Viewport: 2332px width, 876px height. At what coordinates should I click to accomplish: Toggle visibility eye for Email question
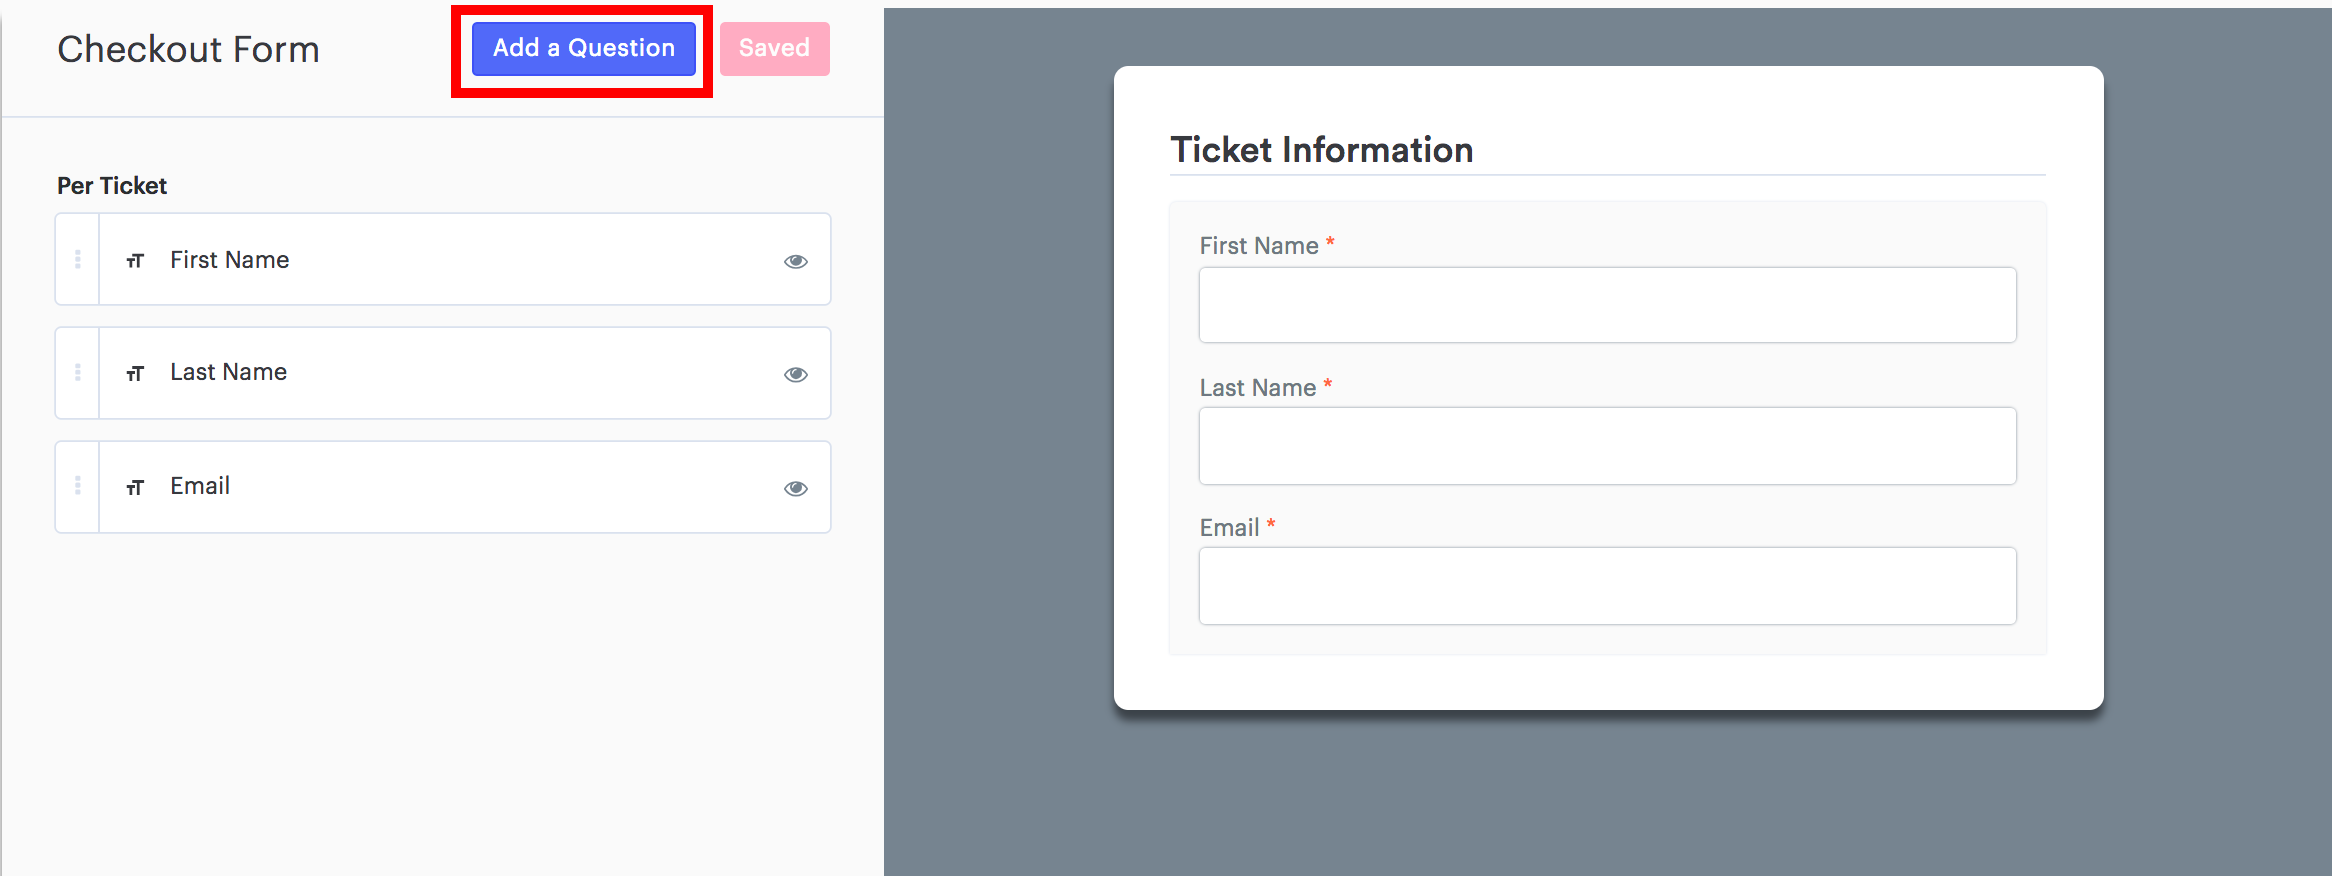(x=796, y=488)
